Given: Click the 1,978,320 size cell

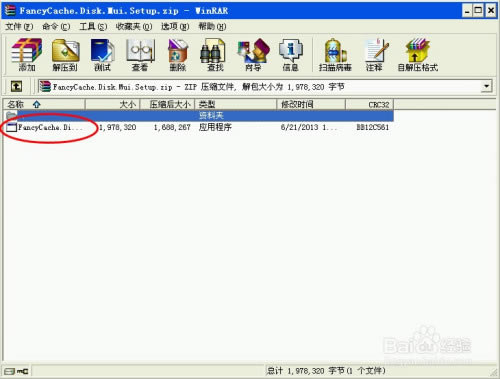Looking at the screenshot, I should (x=118, y=127).
